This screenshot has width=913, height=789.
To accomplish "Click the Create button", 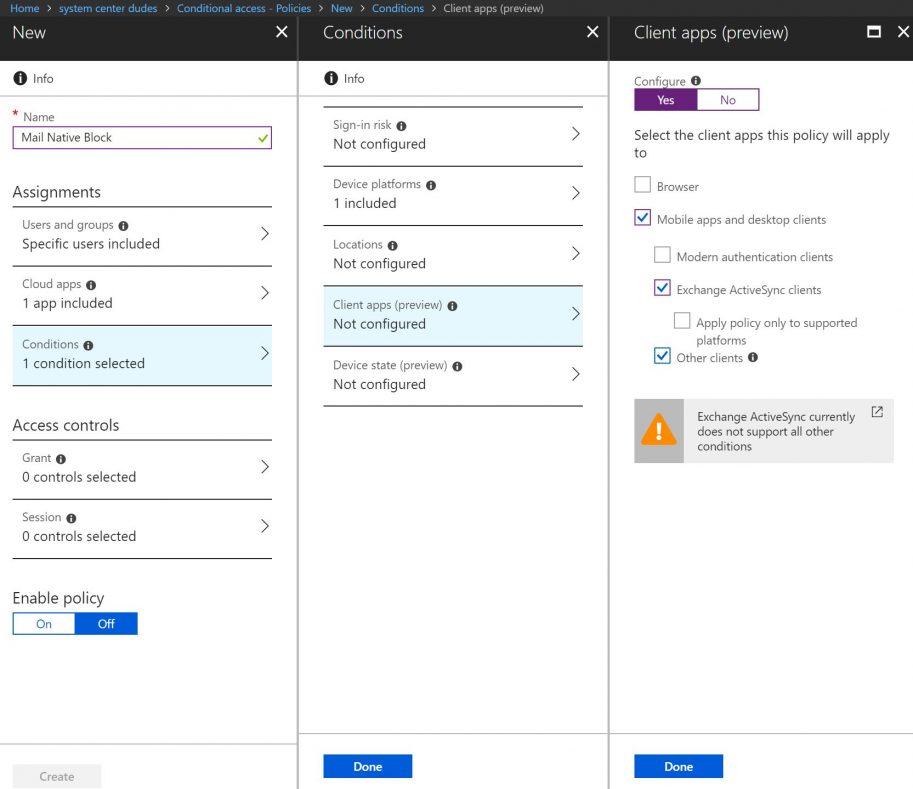I will pos(56,776).
